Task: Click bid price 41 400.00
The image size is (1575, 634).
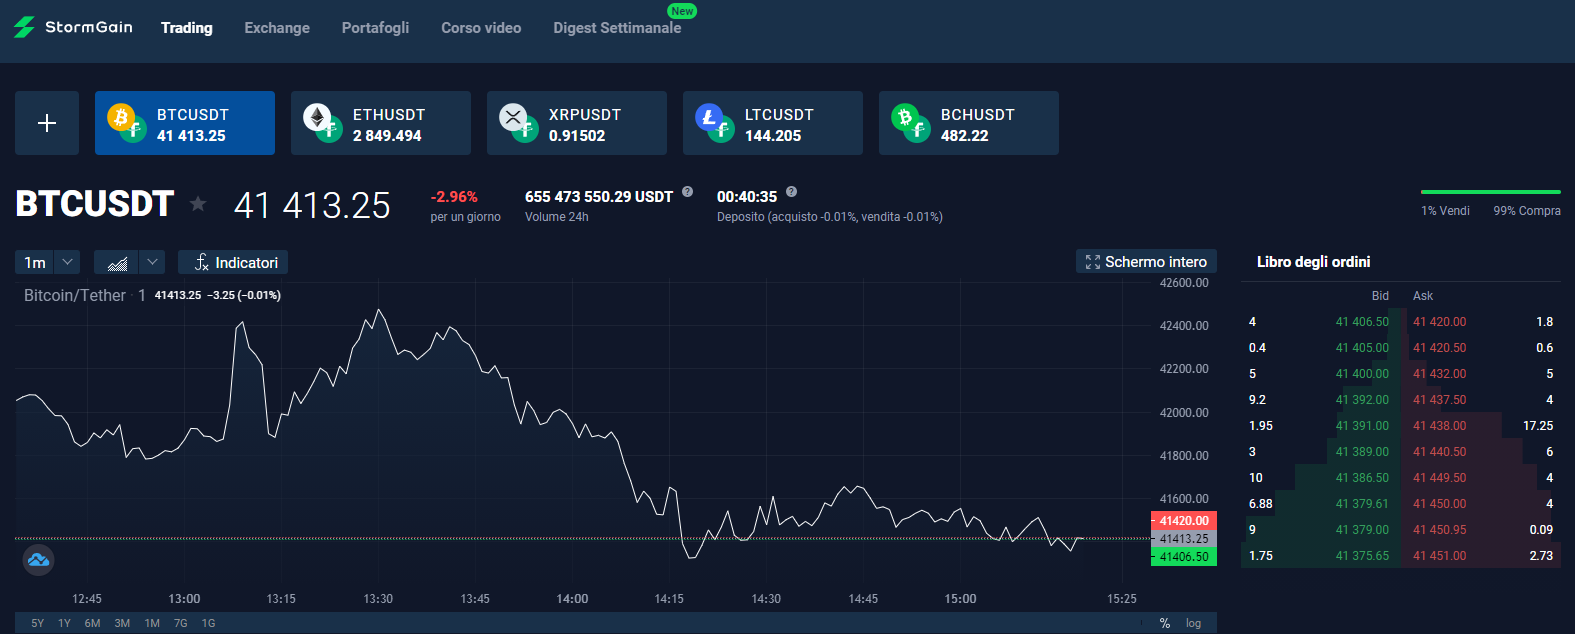Action: (x=1362, y=374)
